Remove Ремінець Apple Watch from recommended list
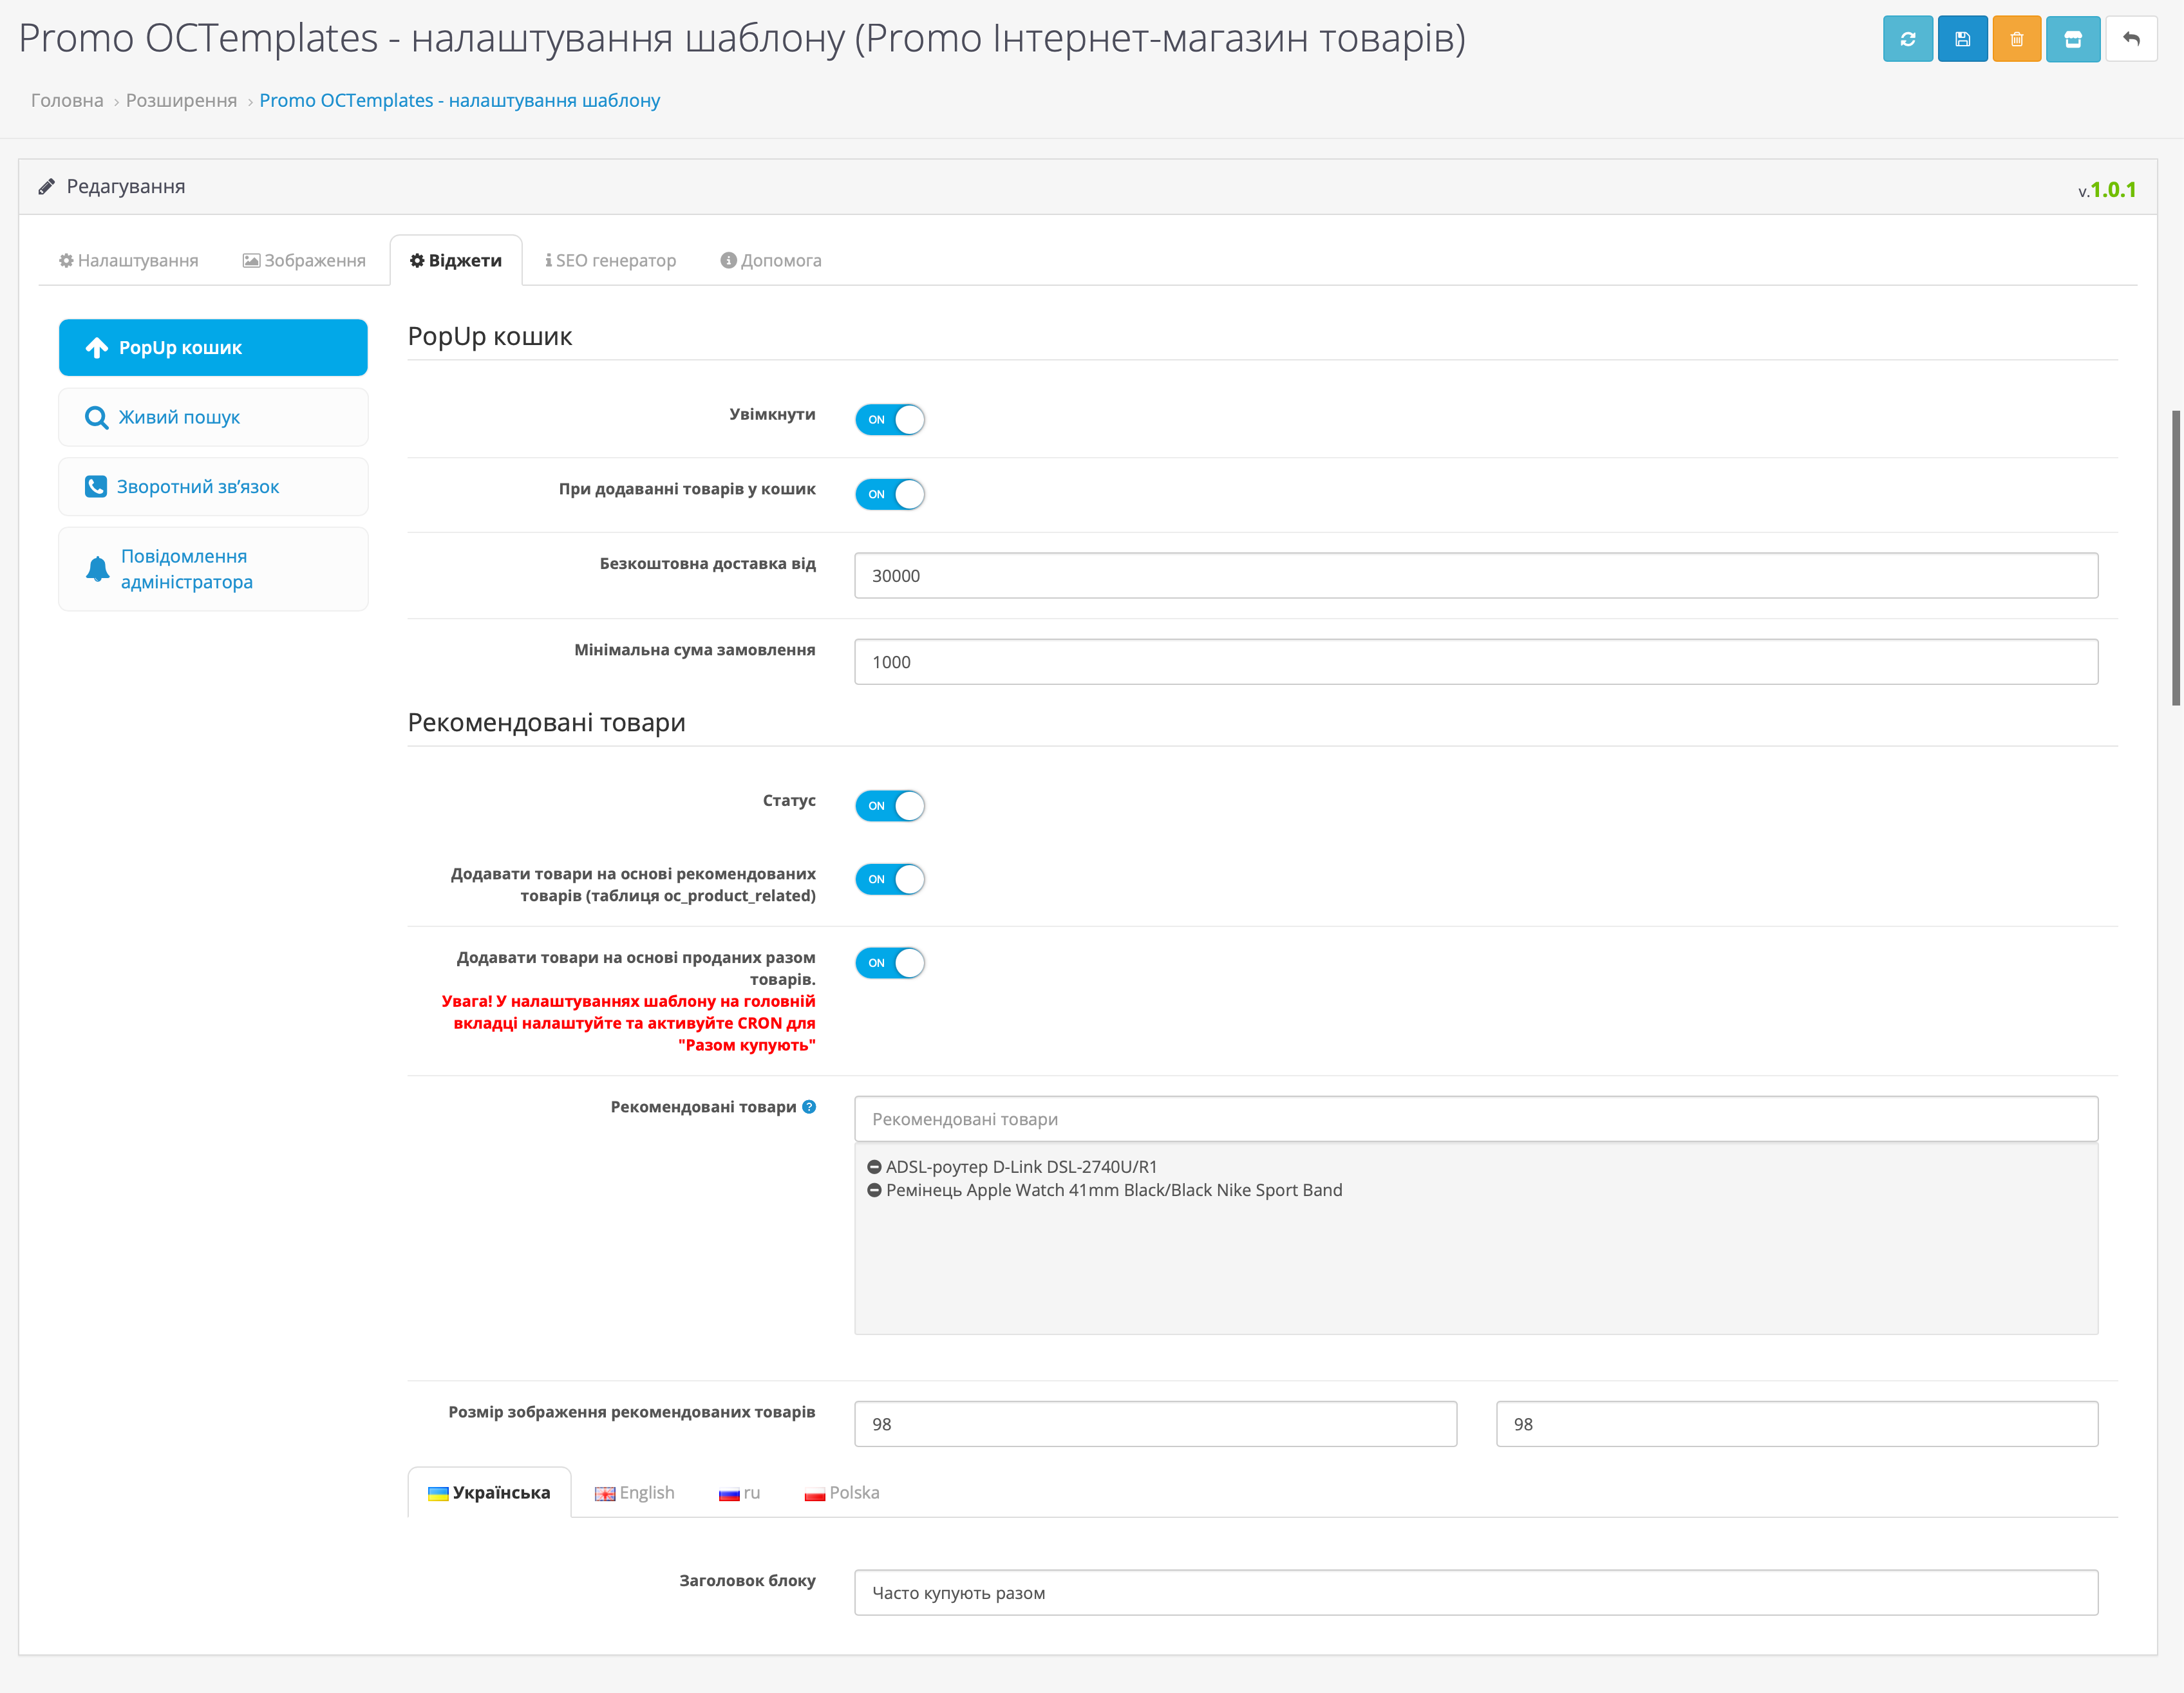 coord(874,1190)
